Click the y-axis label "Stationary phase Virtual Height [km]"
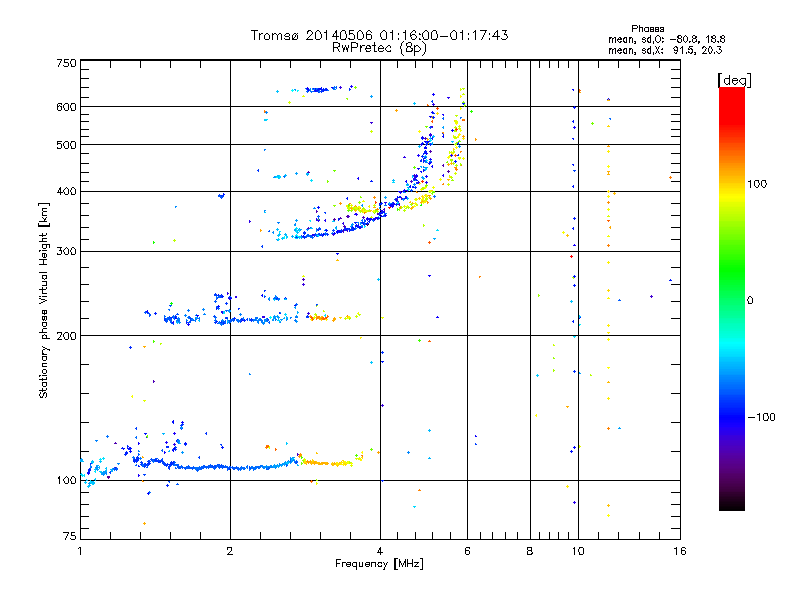Screen dimensions: 800x600 point(43,301)
